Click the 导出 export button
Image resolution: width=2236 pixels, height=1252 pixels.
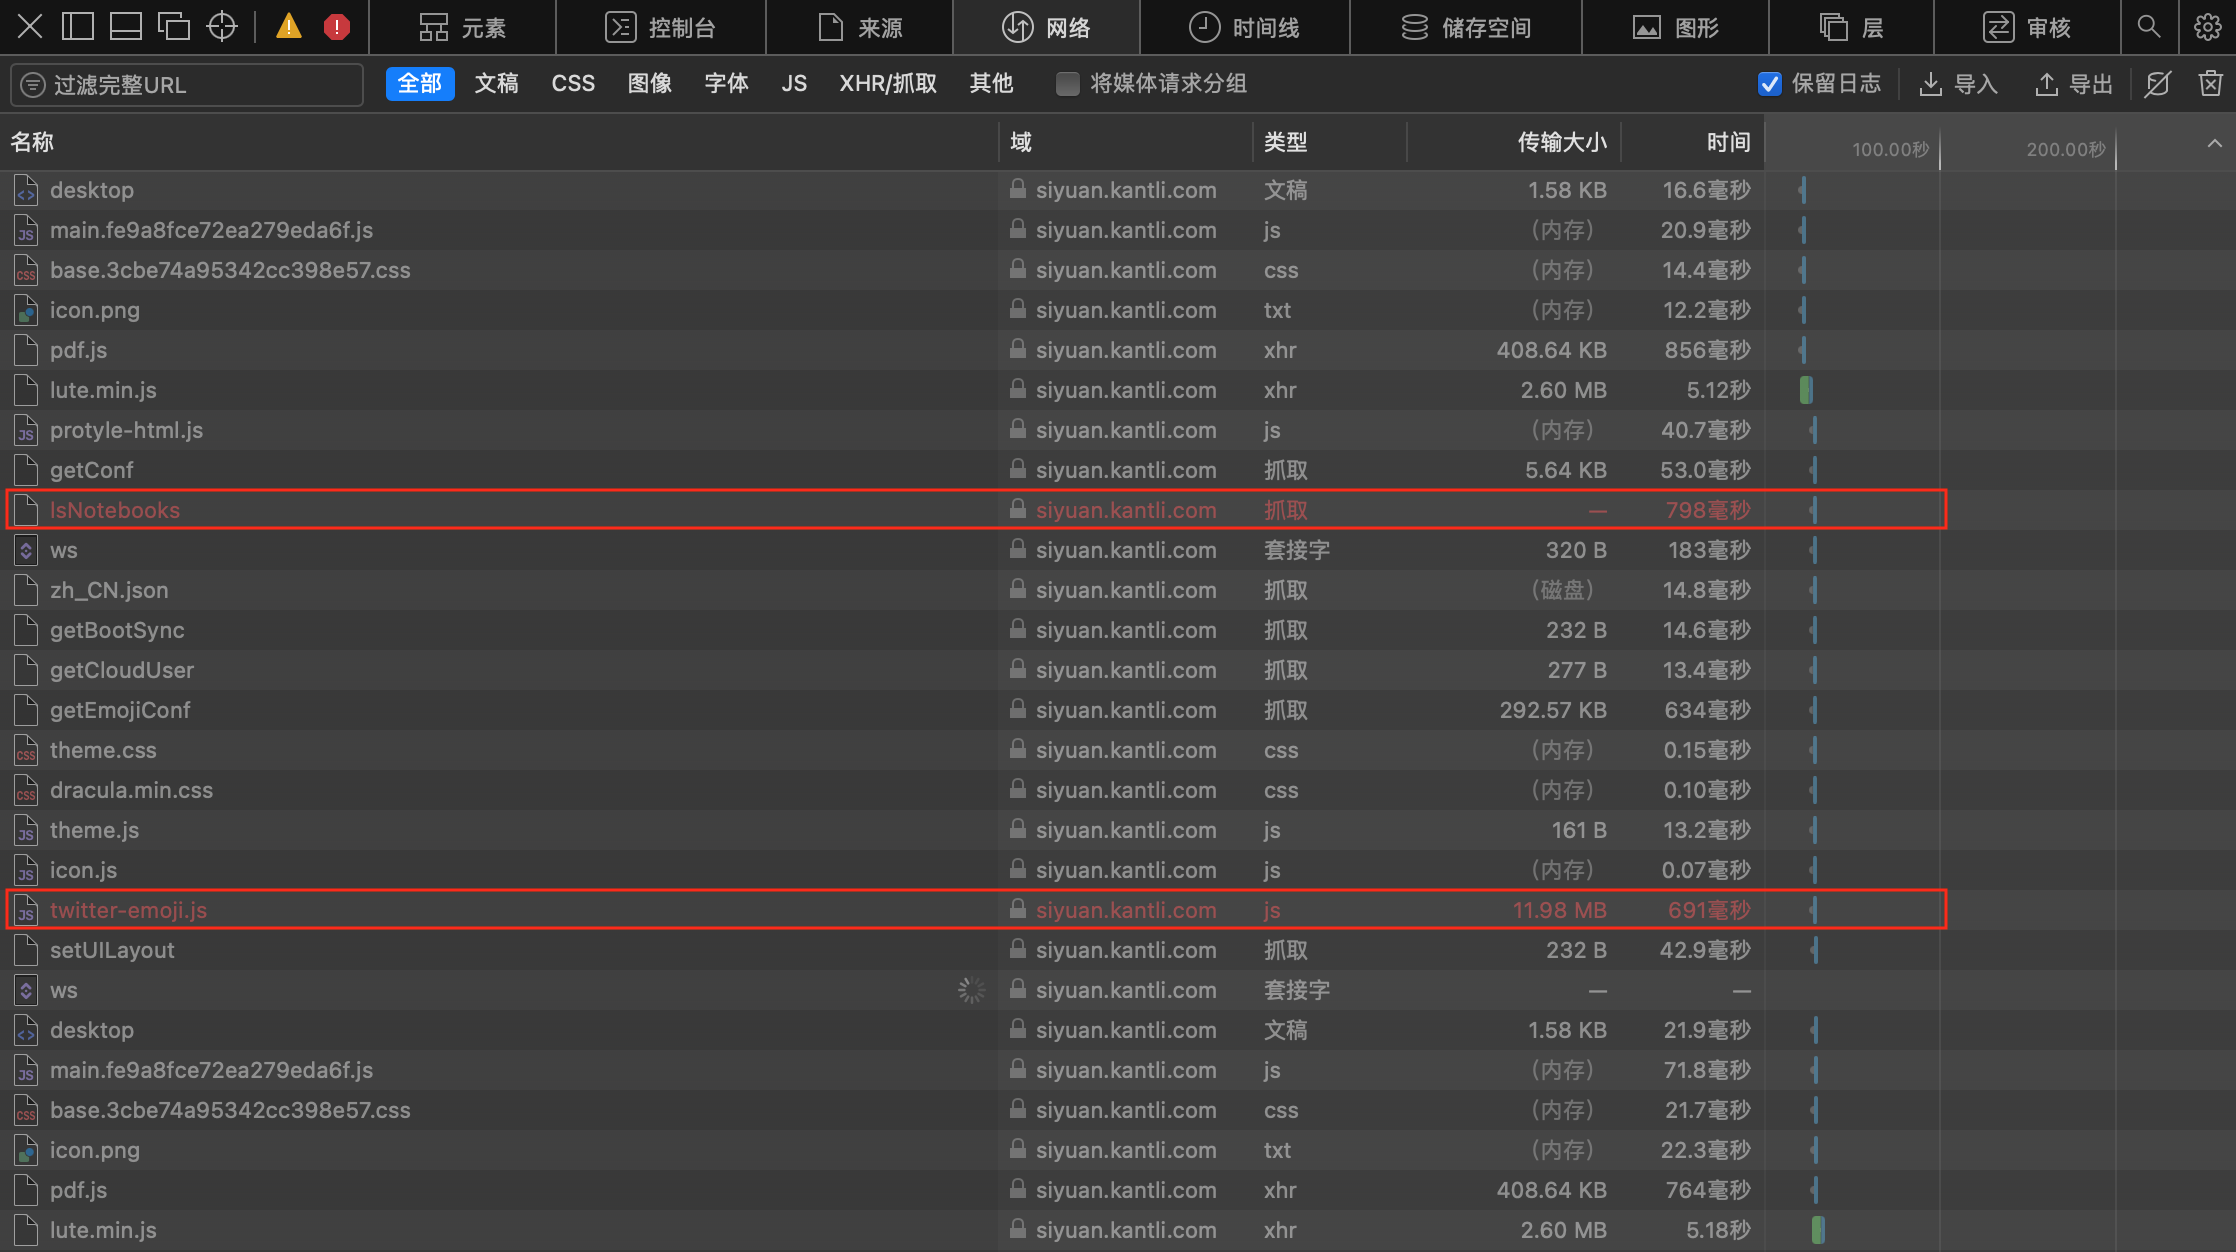(2073, 84)
